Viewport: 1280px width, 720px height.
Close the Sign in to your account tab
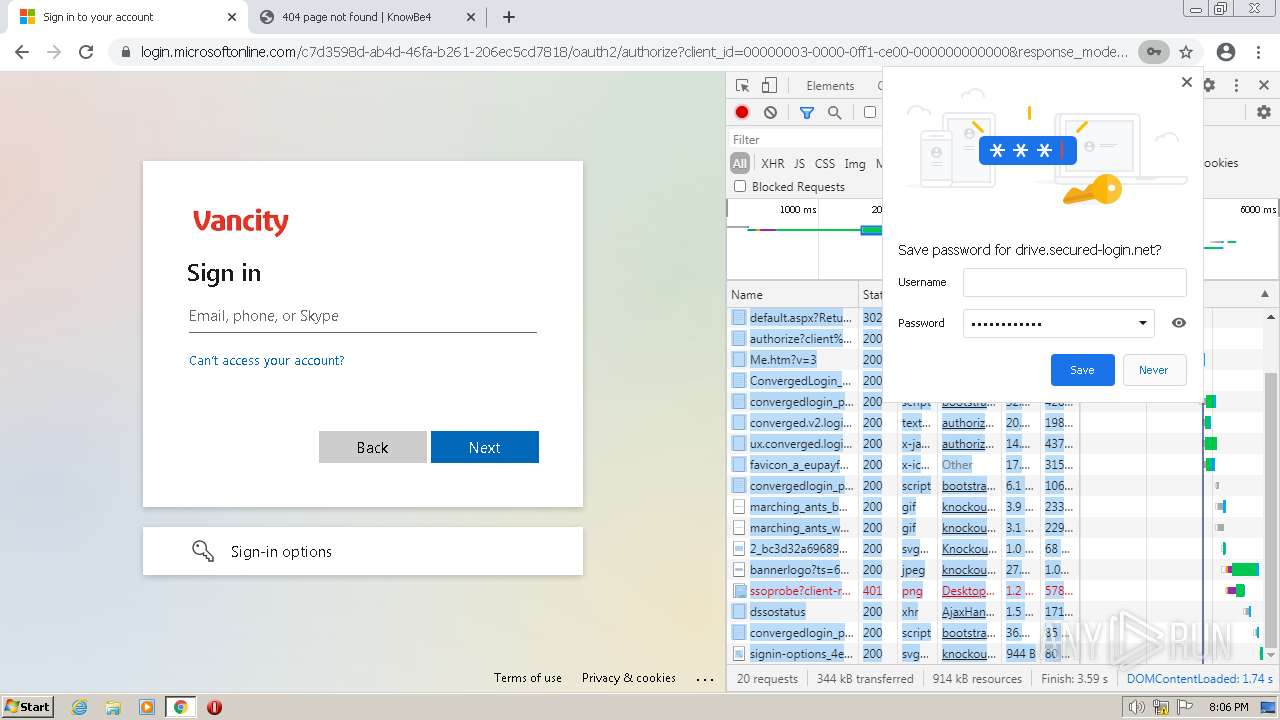(x=232, y=17)
